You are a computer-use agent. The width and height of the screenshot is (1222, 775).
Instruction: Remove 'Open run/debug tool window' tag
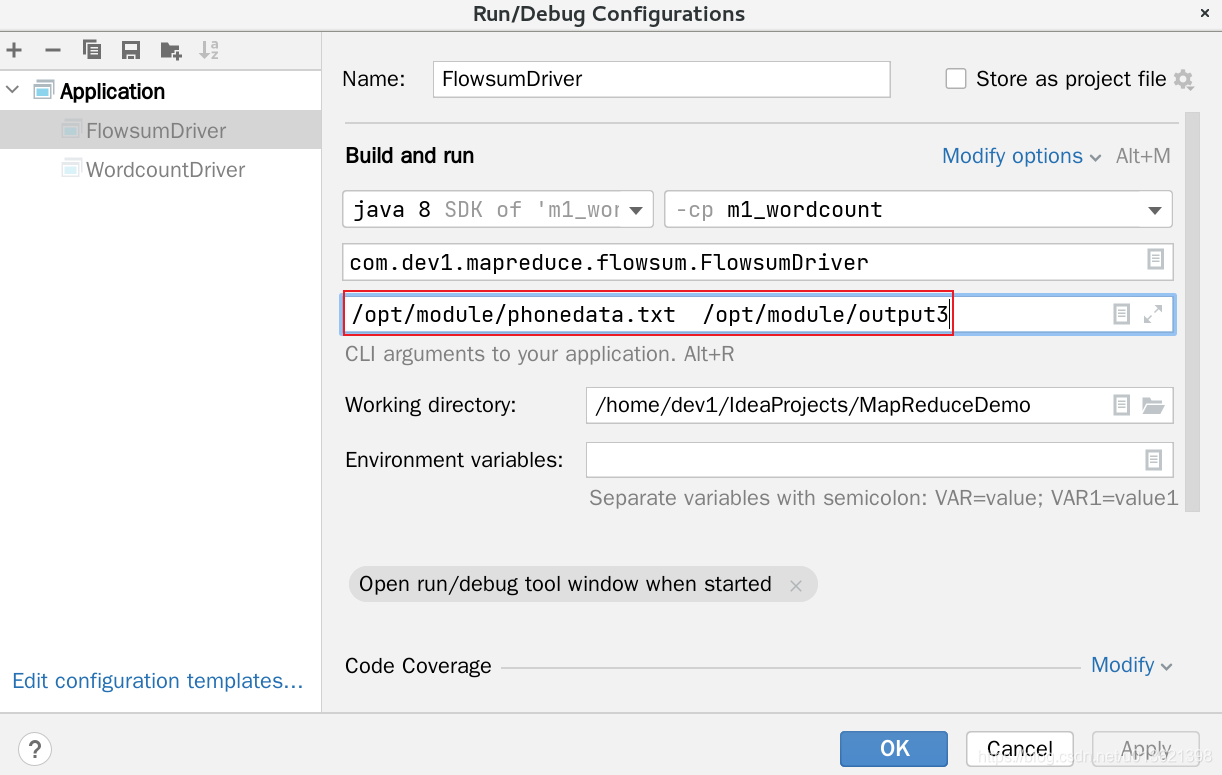click(x=796, y=586)
